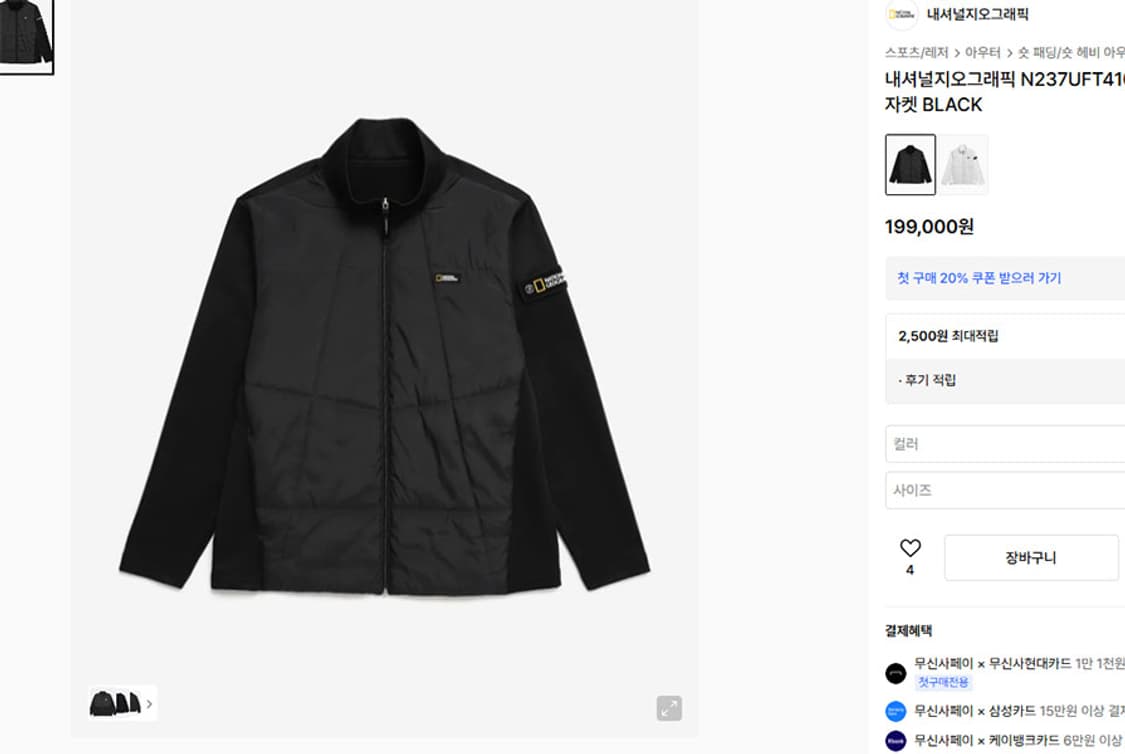Viewport: 1125px width, 754px height.
Task: Open the 아우터 breadcrumb category
Action: [982, 52]
